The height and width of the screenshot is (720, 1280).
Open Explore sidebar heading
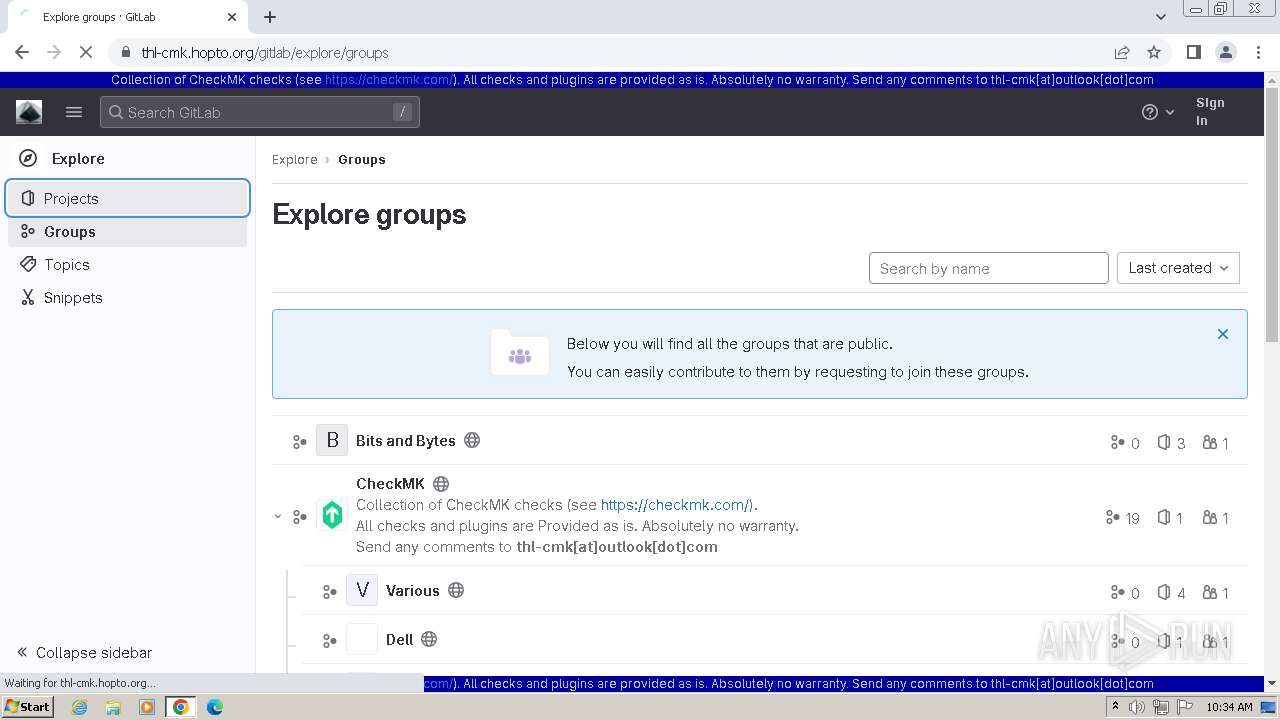pos(78,158)
